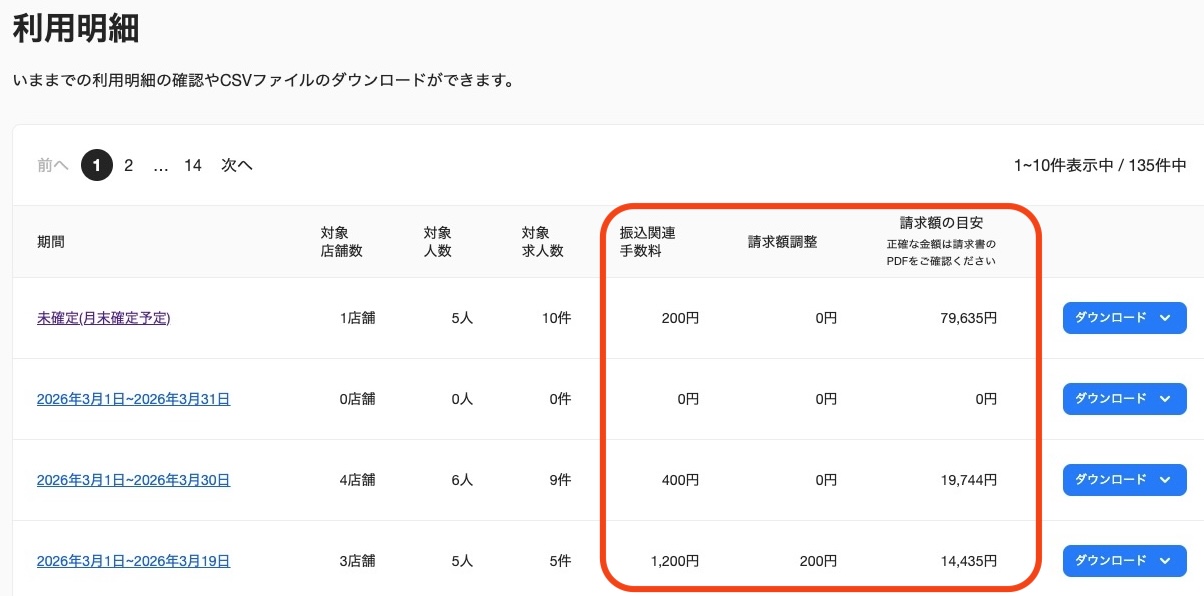Viewport: 1204px width, 596px height.
Task: Click the 対象求人数 column header
Action: 543,242
